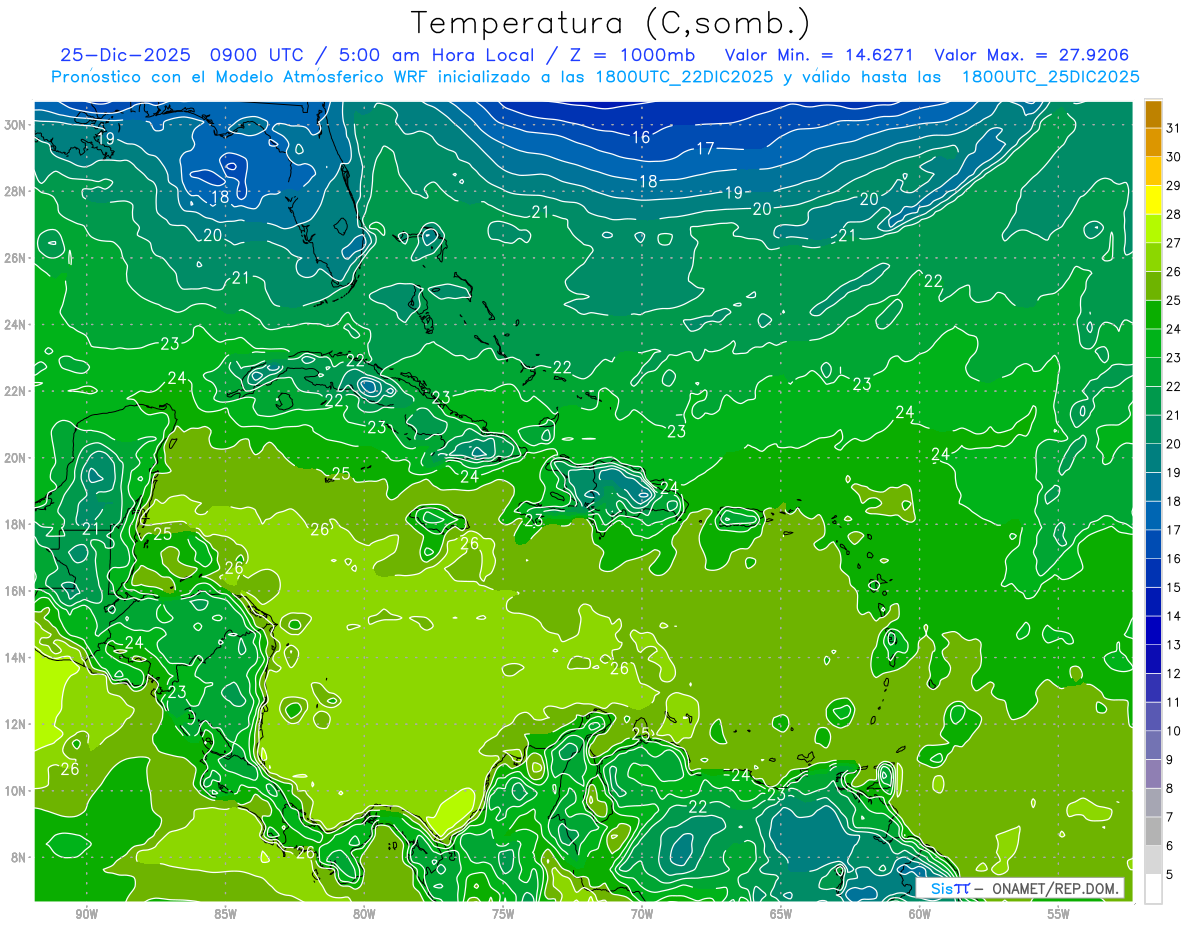Click the "75W" longitude axis label

coord(503,914)
